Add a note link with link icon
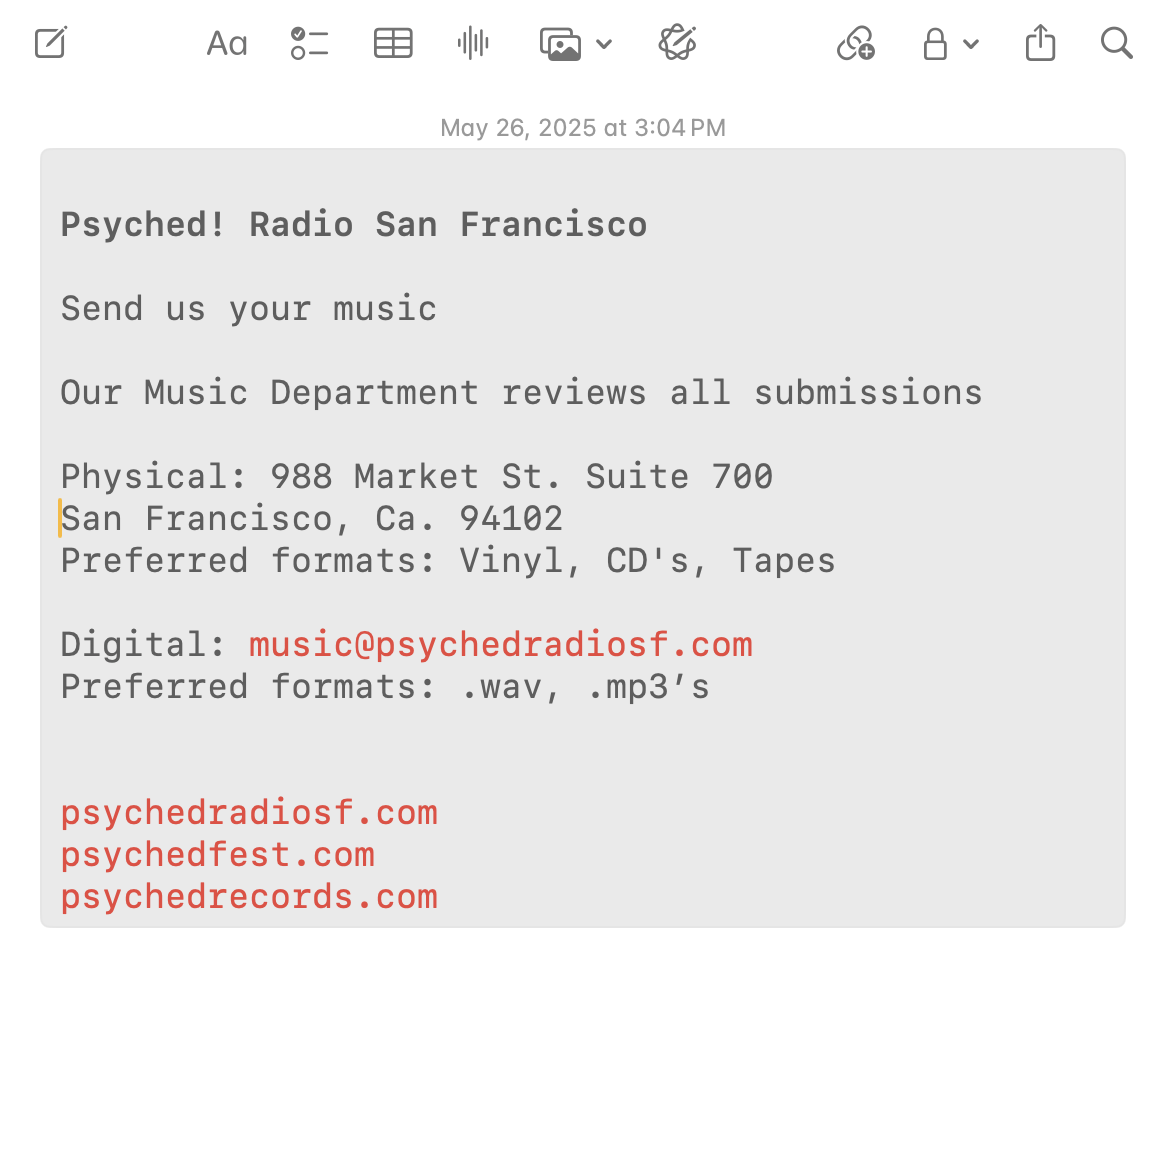1168x1170 pixels. [x=856, y=44]
